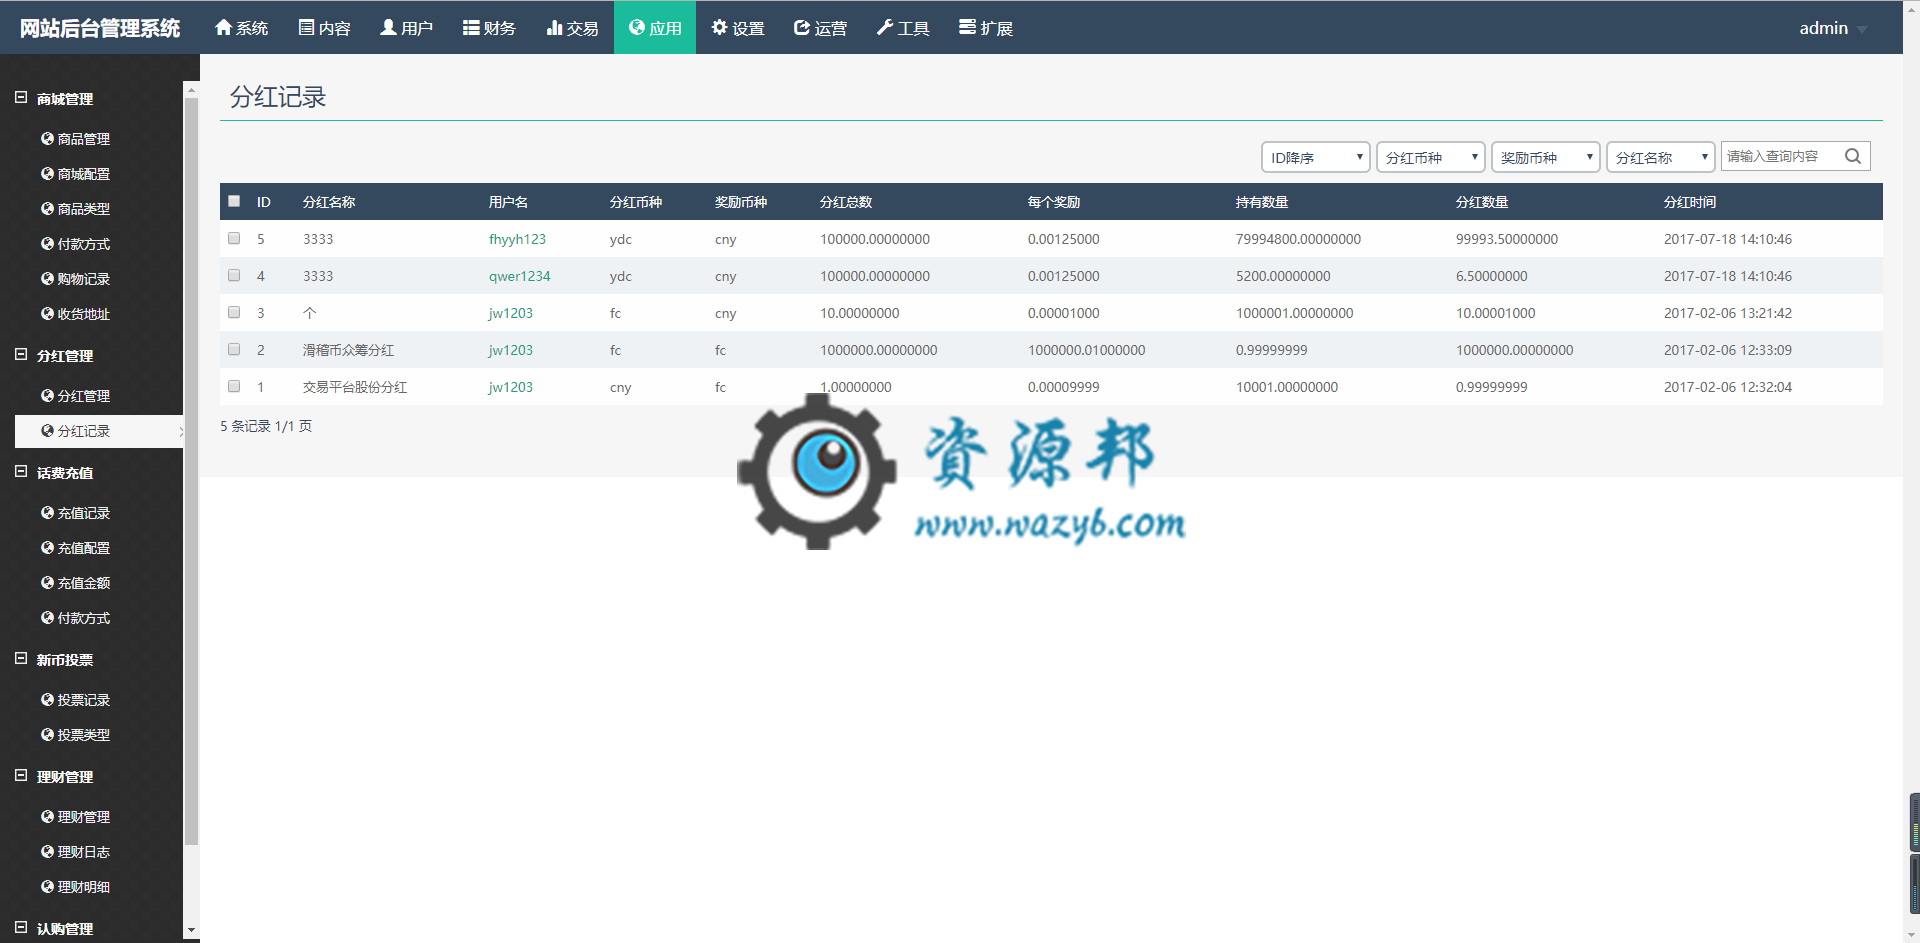The image size is (1920, 943).
Task: Check the row with ID 2
Action: point(234,349)
